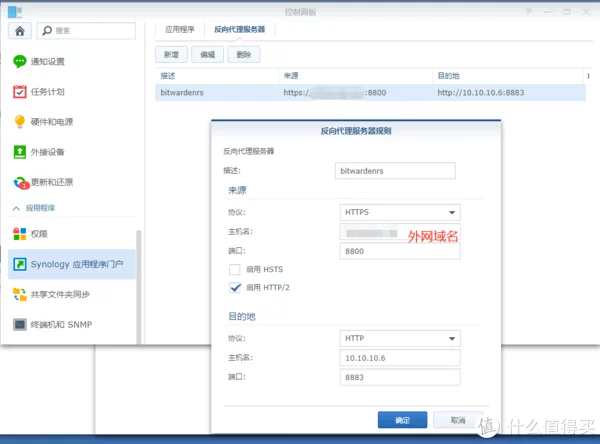600x444 pixels.
Task: Focus the destination 端口 8883 field
Action: (x=400, y=377)
